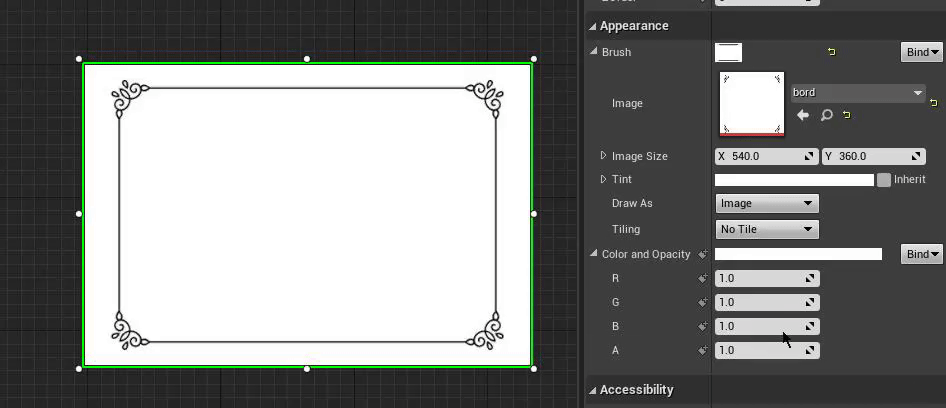Open the Tiling No Tile dropdown
Screen dimensions: 946x408
tap(767, 229)
